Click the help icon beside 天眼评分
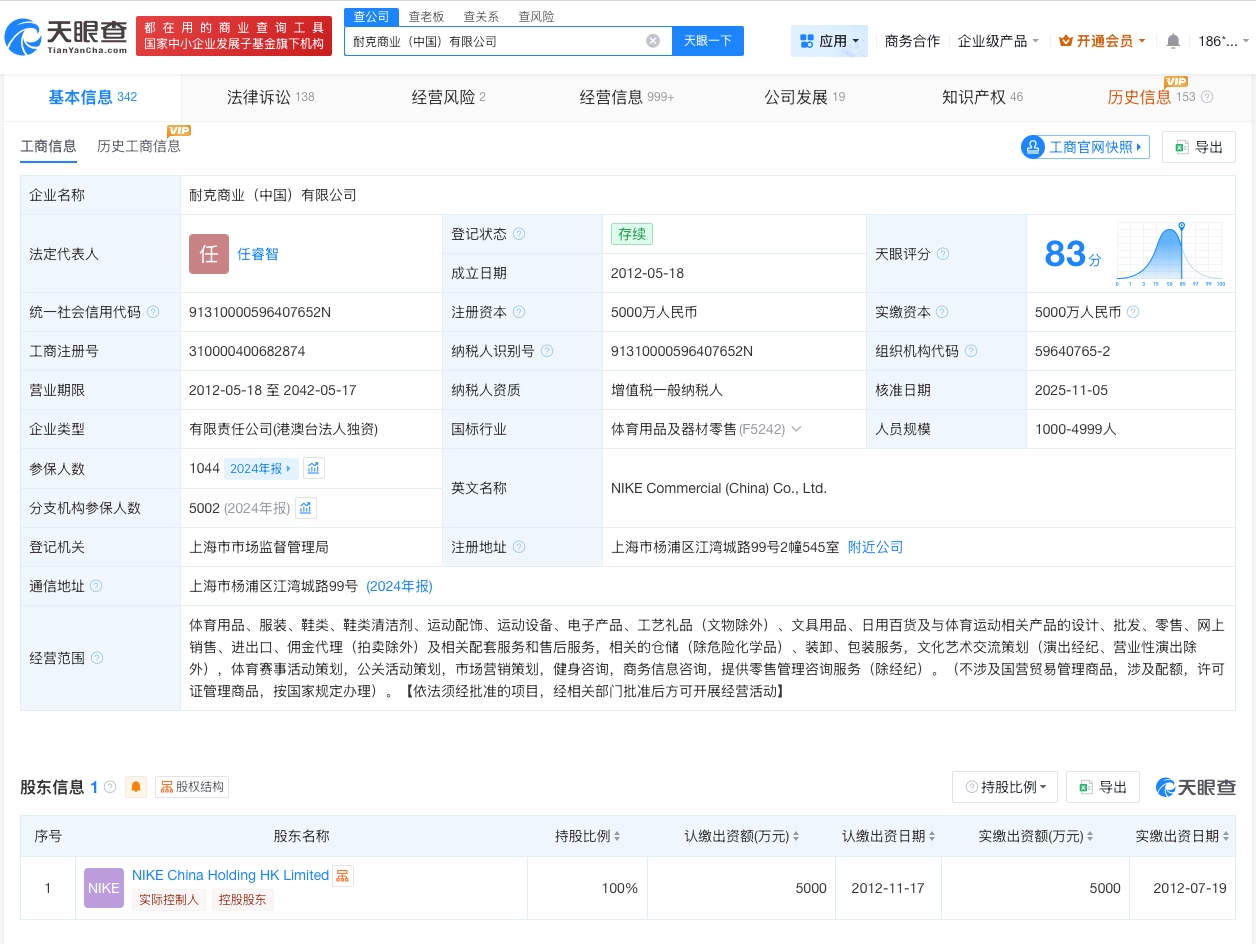This screenshot has height=944, width=1256. [x=943, y=254]
